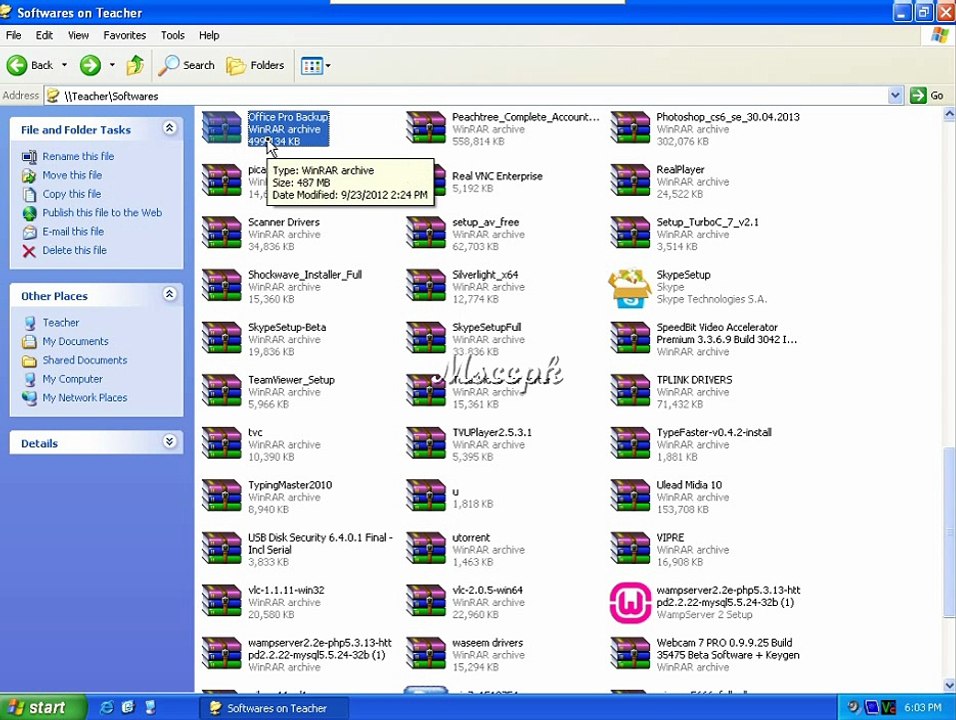The width and height of the screenshot is (956, 720).
Task: Click Rename this file
Action: (x=78, y=157)
